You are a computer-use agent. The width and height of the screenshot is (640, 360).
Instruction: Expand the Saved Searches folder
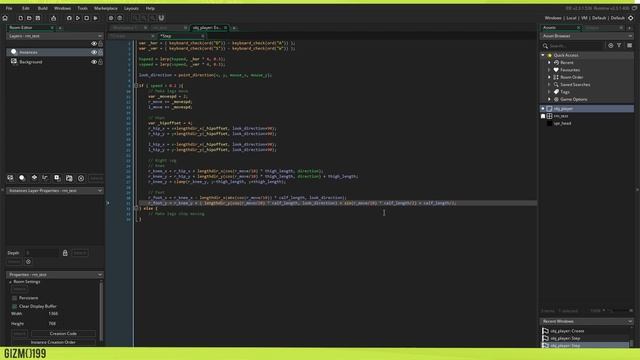pyautogui.click(x=549, y=84)
